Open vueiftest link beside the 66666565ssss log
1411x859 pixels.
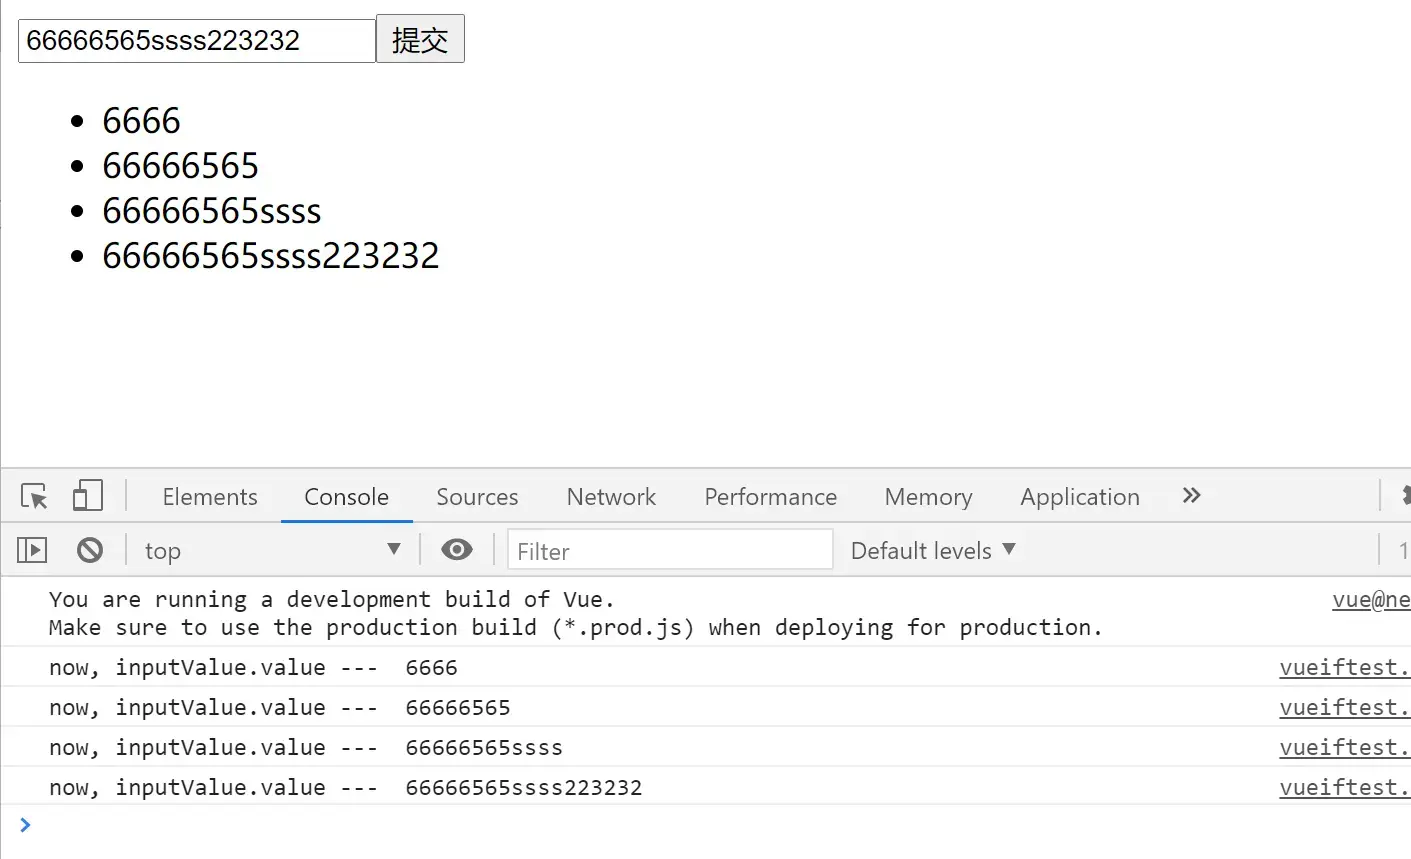(x=1345, y=747)
